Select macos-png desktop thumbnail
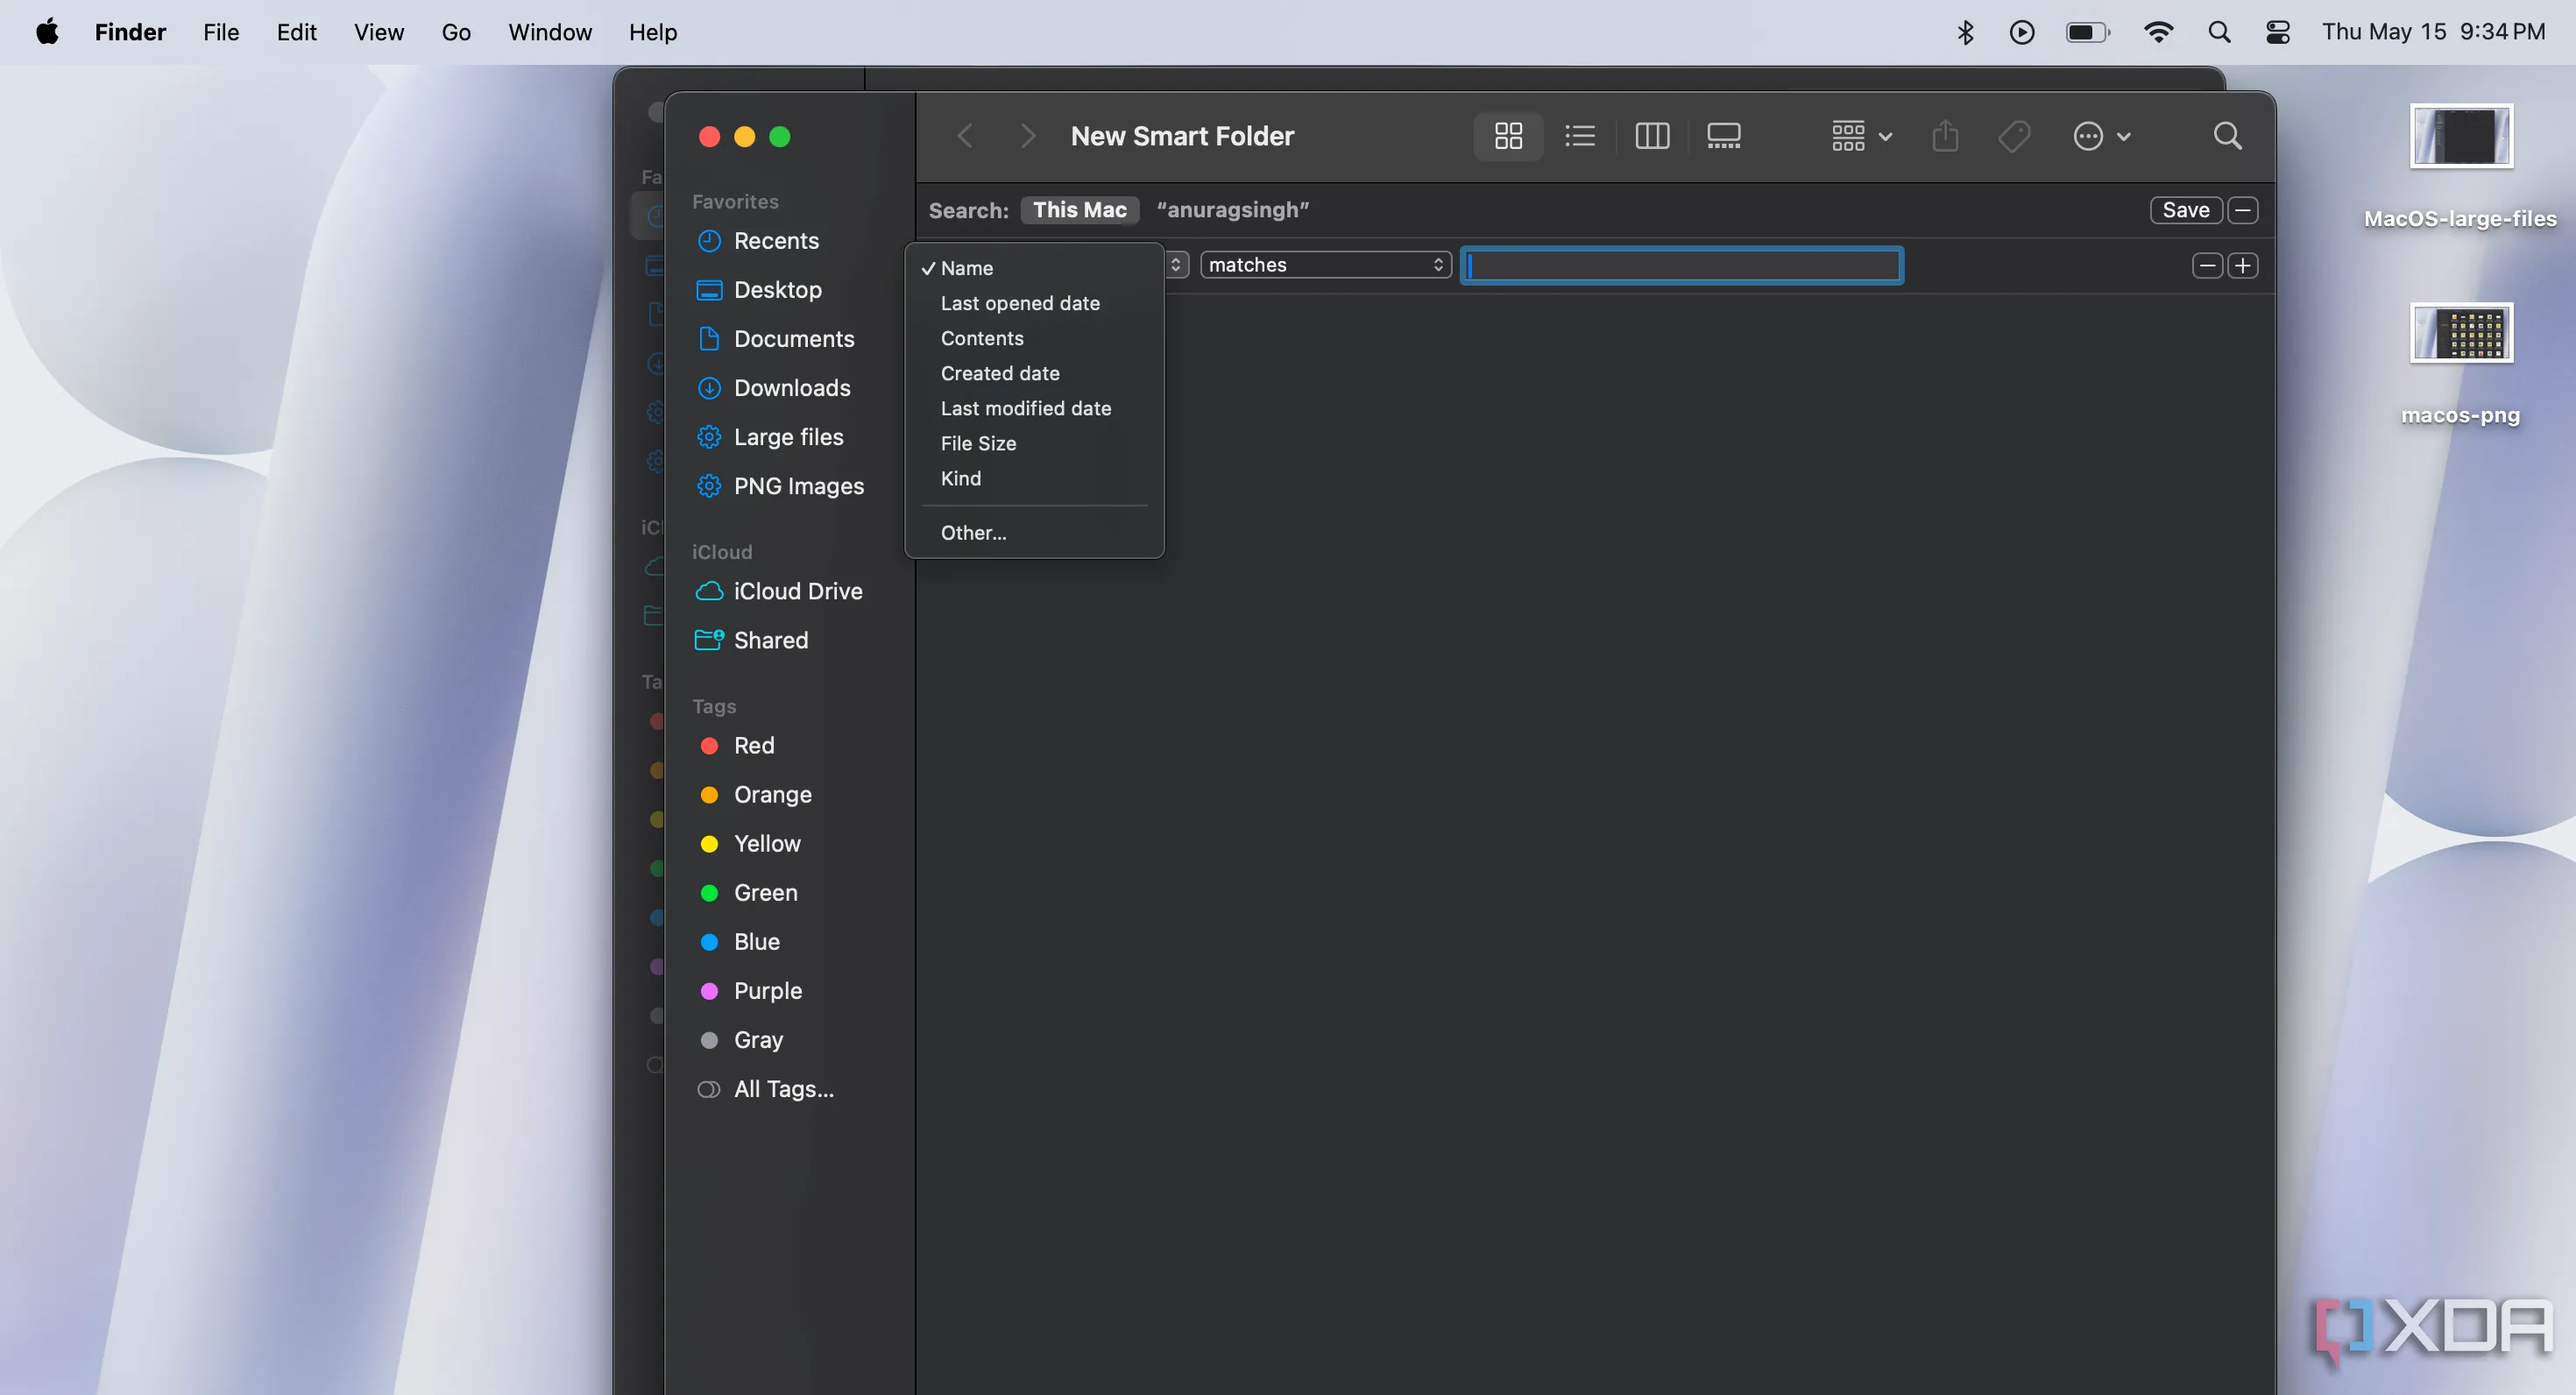 pyautogui.click(x=2461, y=333)
